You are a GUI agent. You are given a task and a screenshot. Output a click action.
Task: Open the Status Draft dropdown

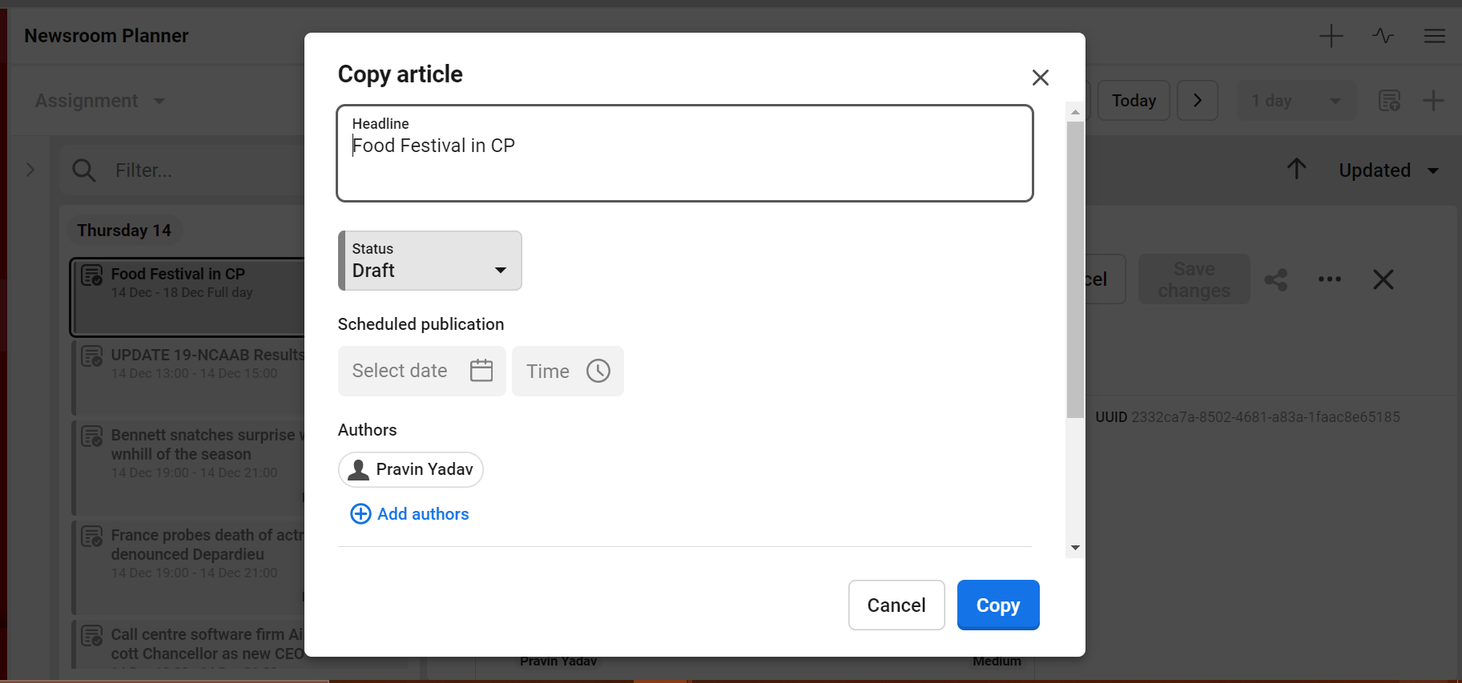click(431, 261)
